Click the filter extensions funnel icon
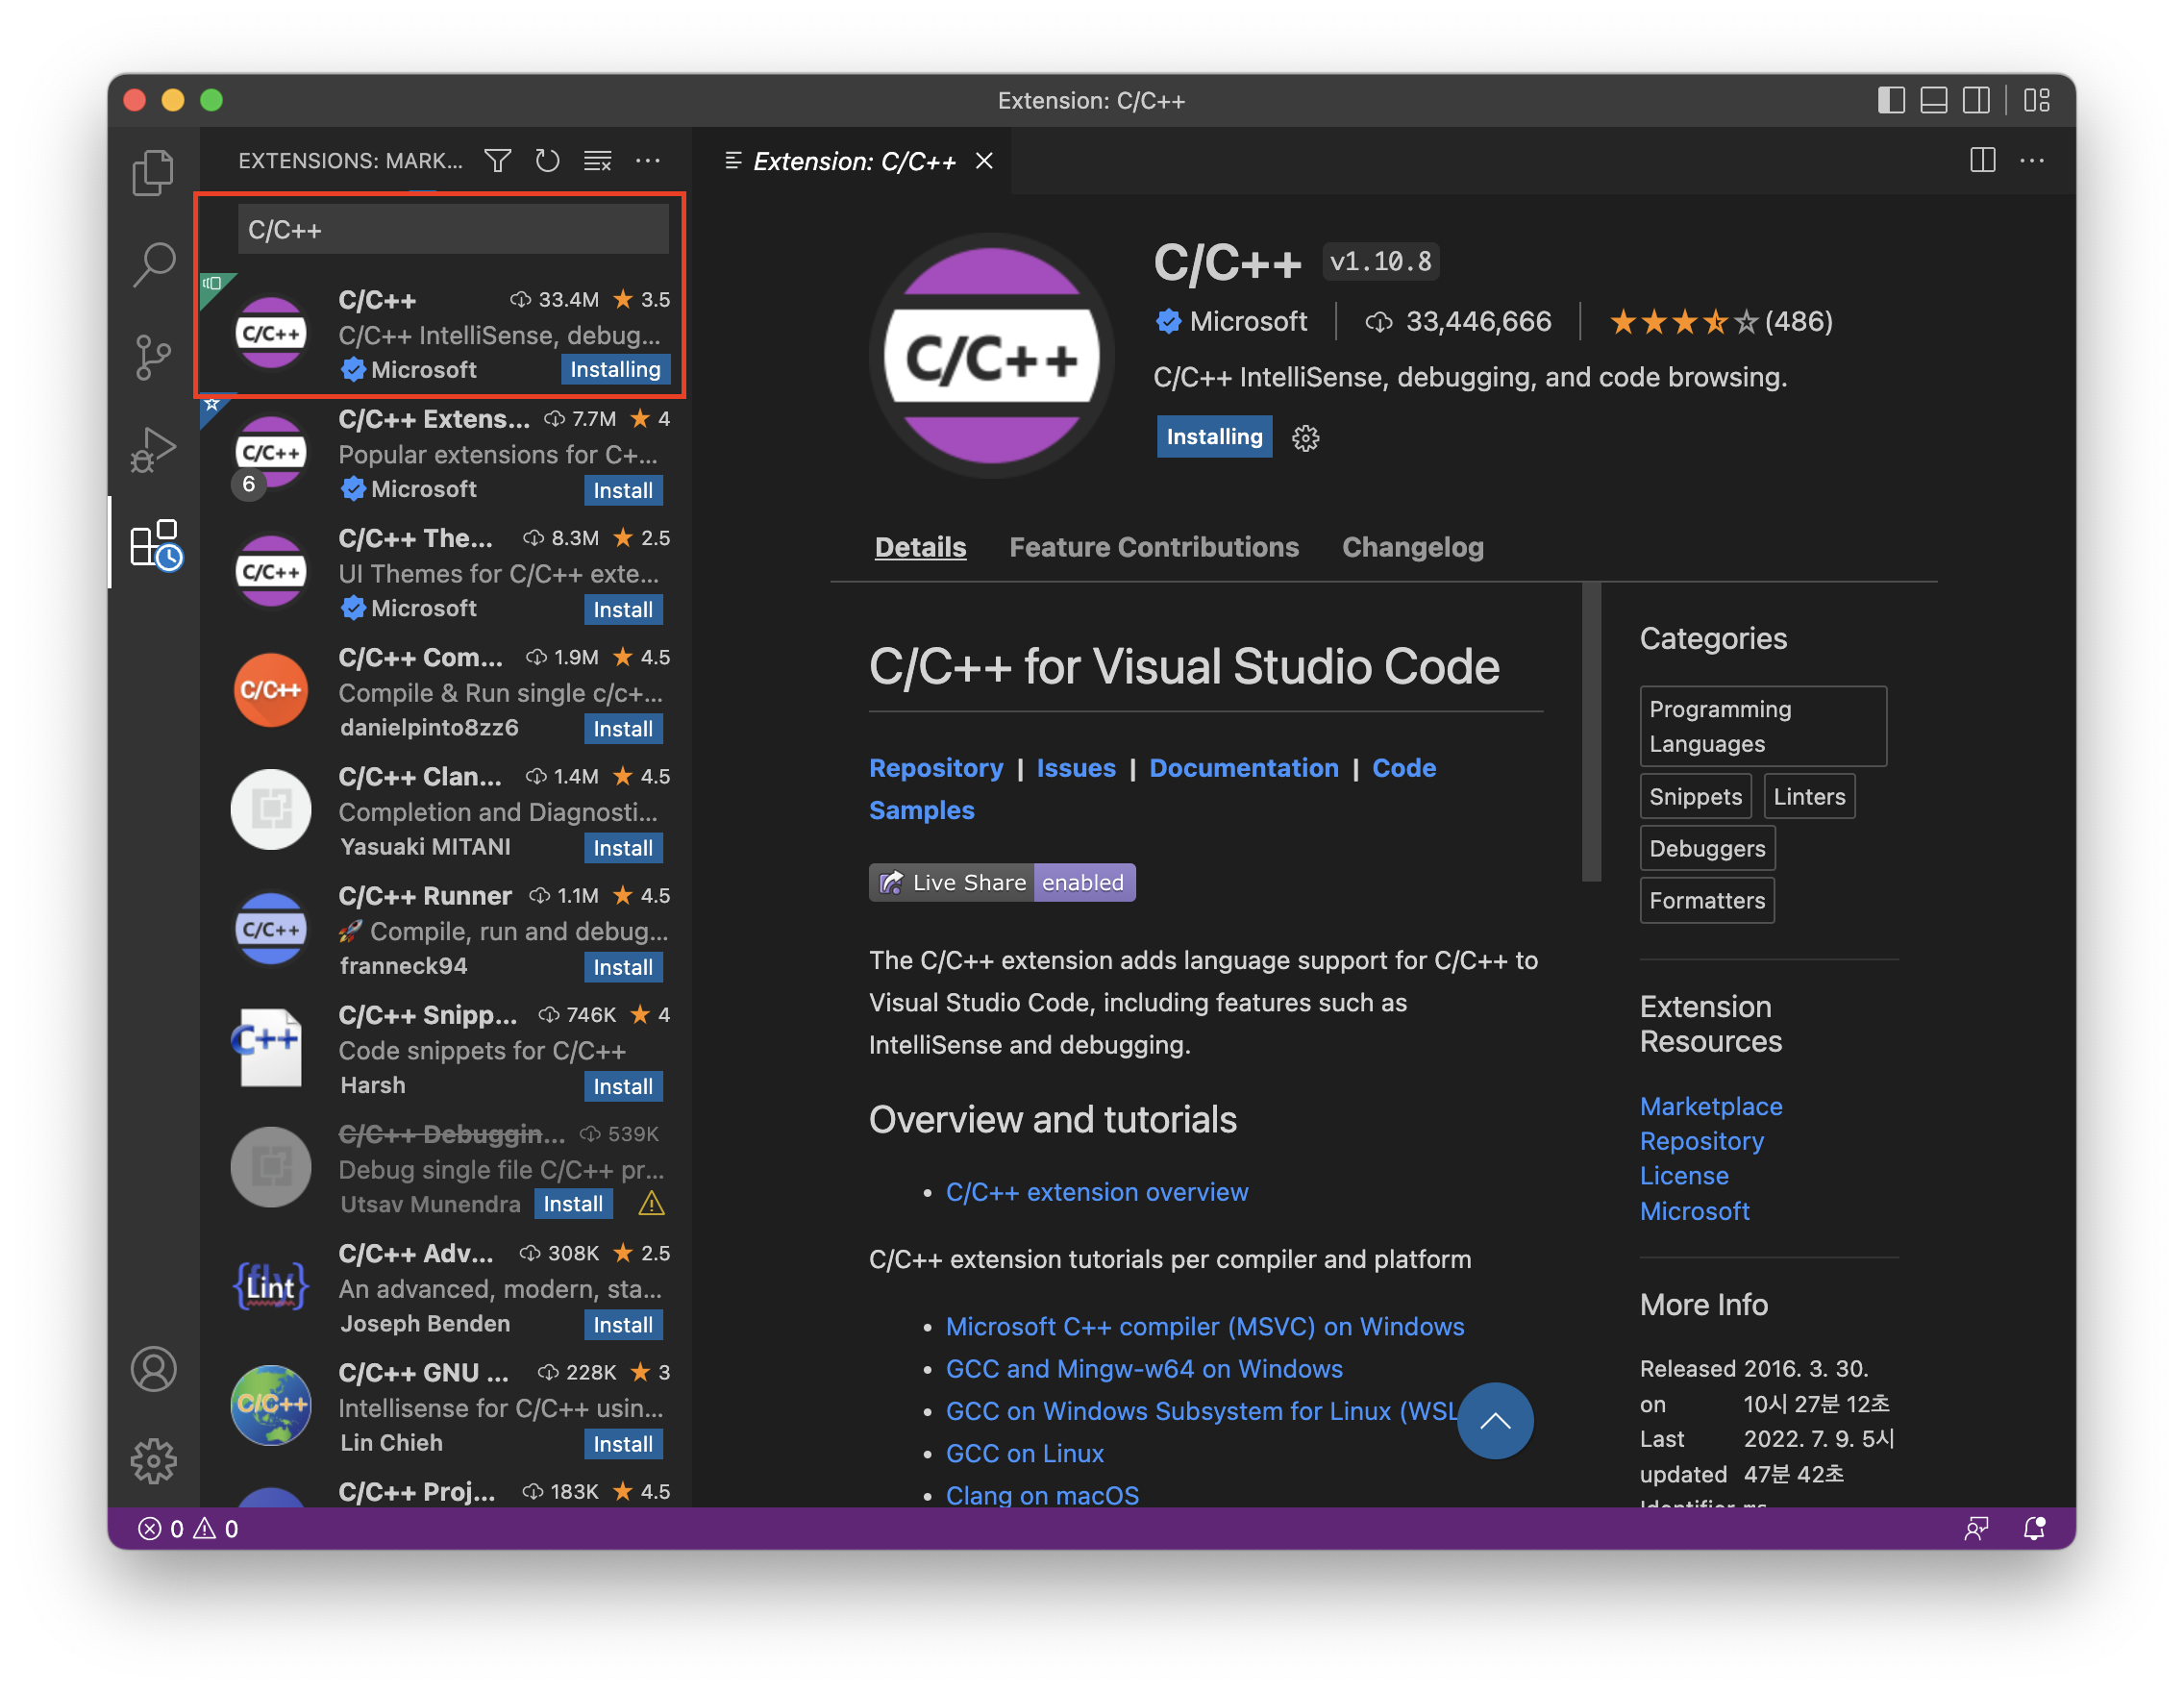2184x1692 pixels. click(x=497, y=161)
